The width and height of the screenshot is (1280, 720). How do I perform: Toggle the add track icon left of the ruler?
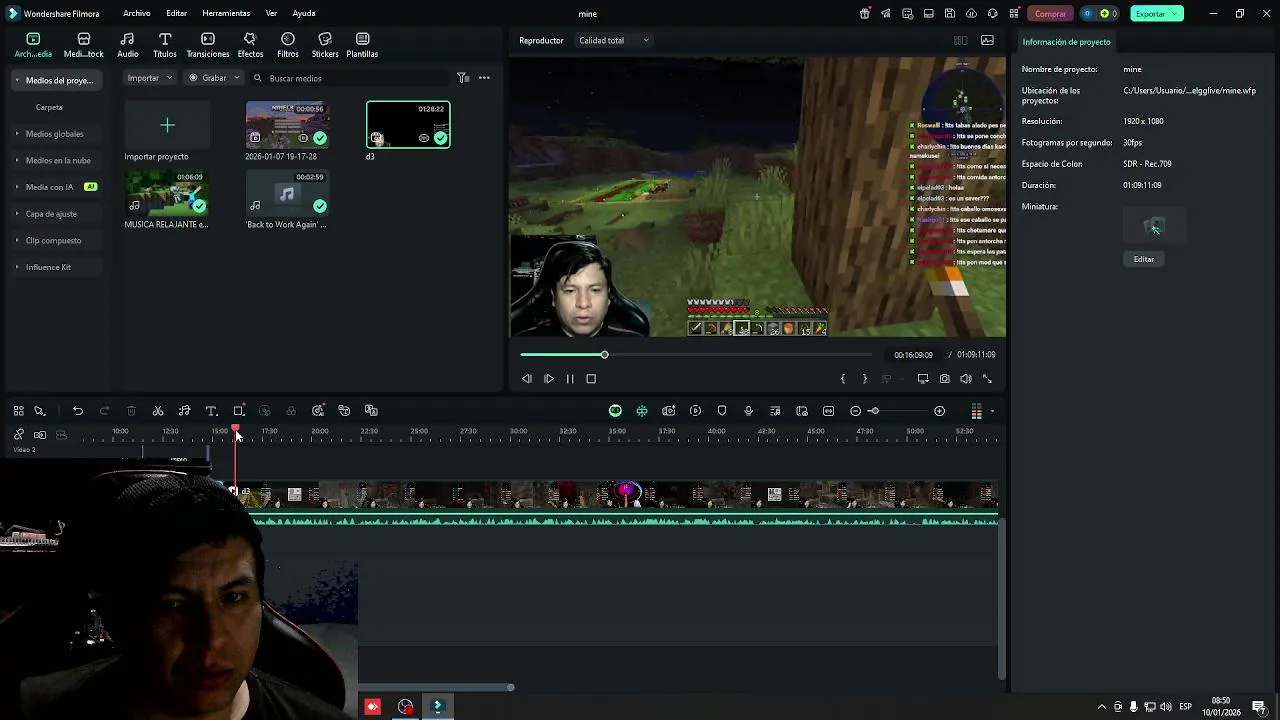(x=40, y=435)
